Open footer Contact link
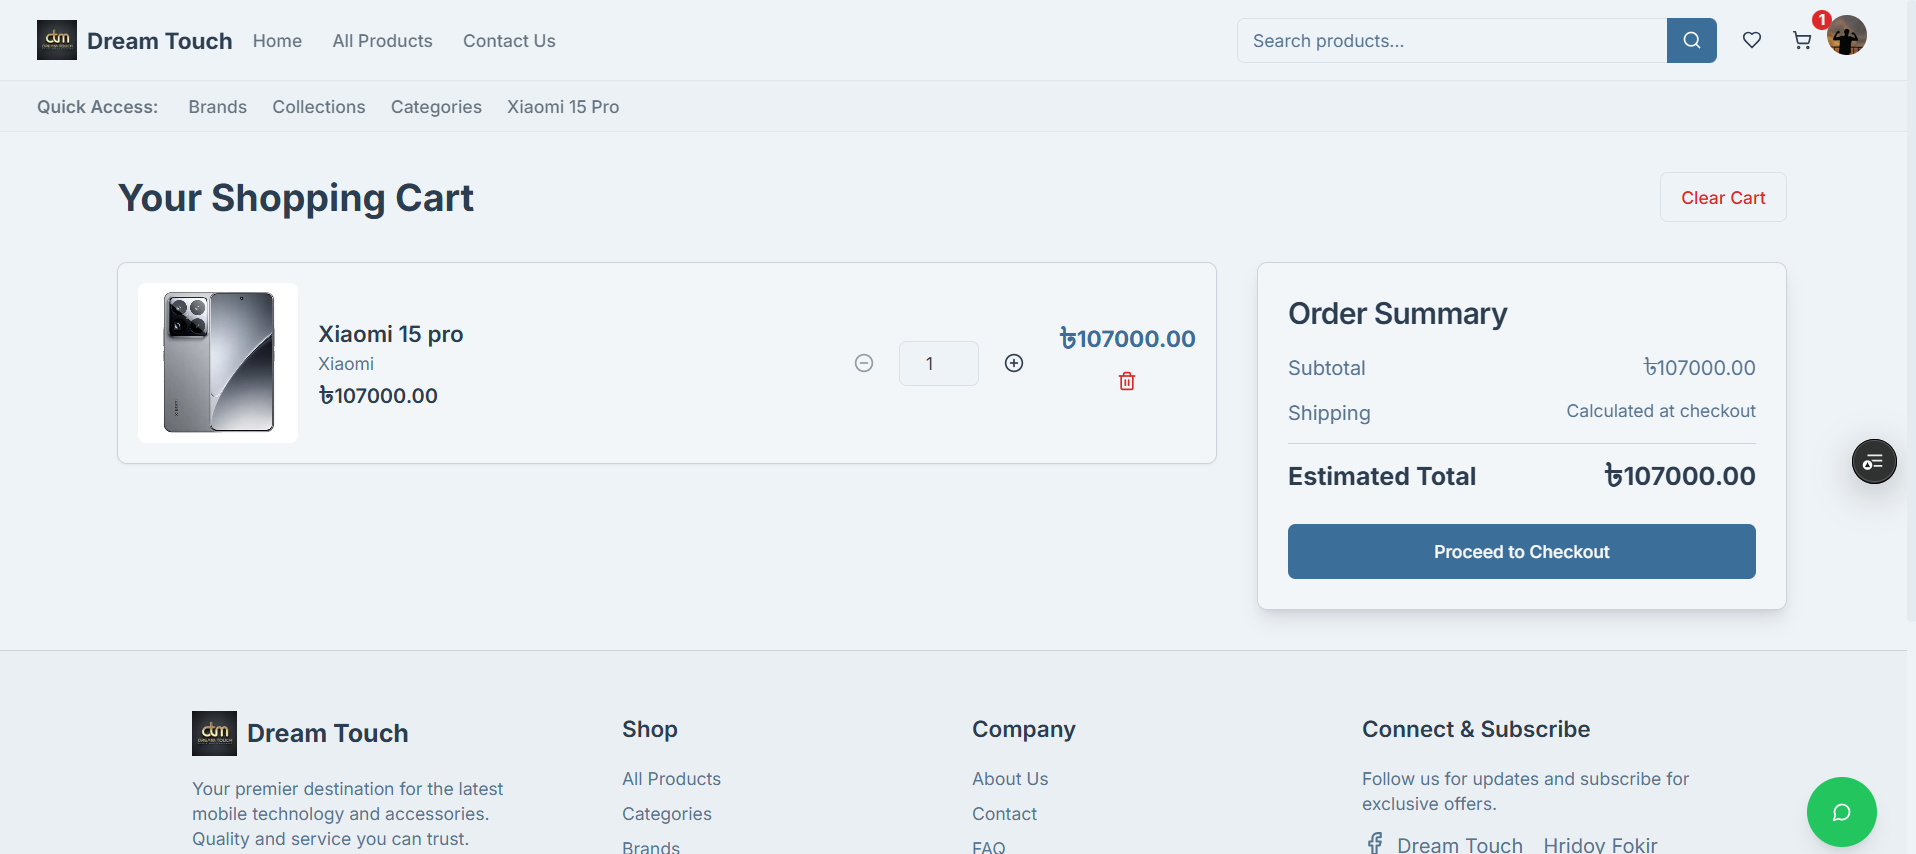1916x854 pixels. click(x=1004, y=814)
